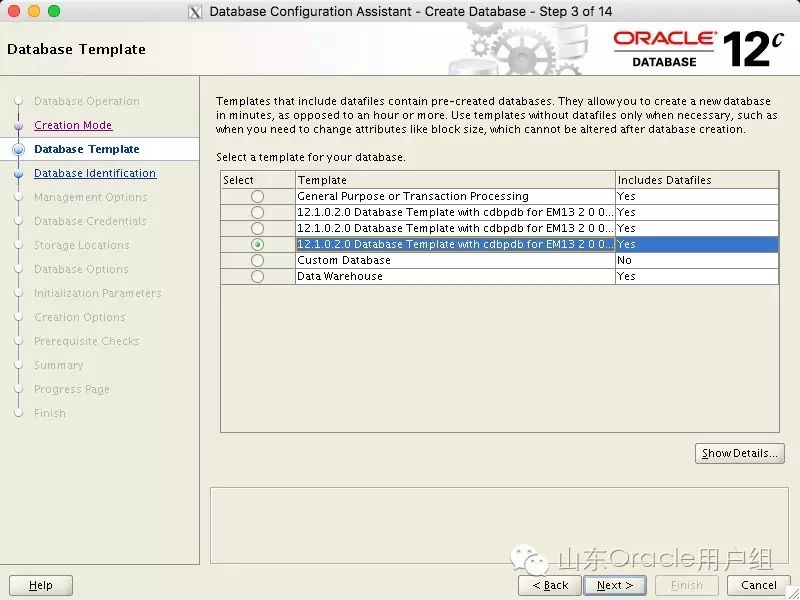
Task: Click Yes value in Data Warehouse row
Action: coord(626,276)
